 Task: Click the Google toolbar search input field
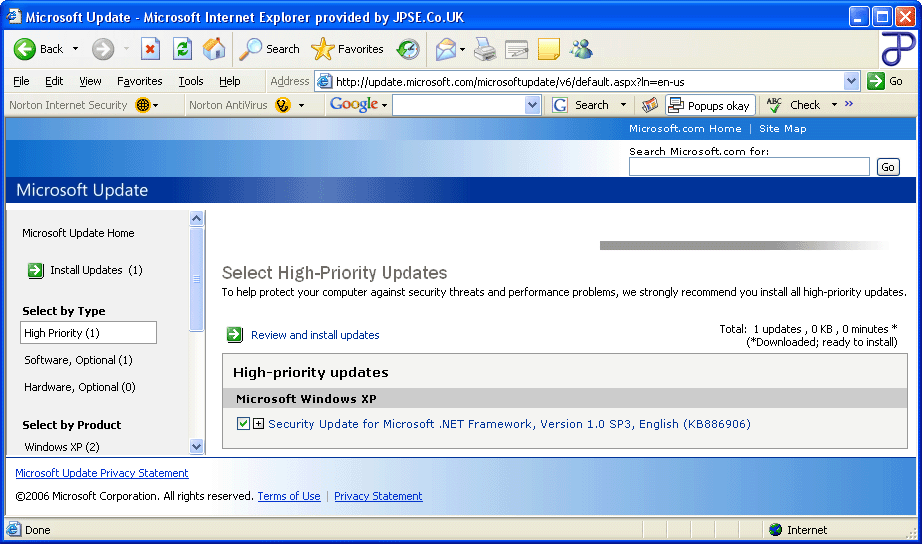459,105
